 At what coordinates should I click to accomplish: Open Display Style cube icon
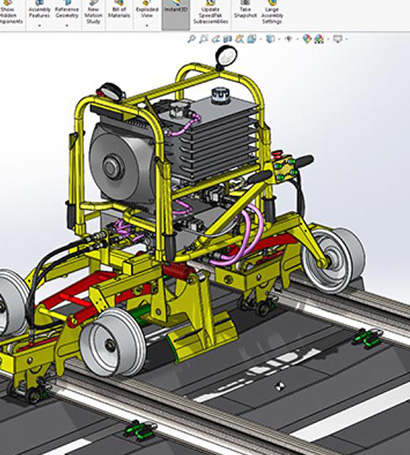point(270,39)
